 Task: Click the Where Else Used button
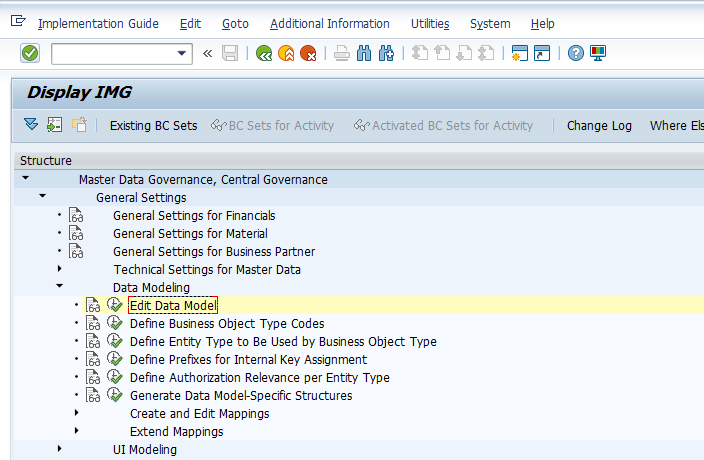tap(677, 126)
